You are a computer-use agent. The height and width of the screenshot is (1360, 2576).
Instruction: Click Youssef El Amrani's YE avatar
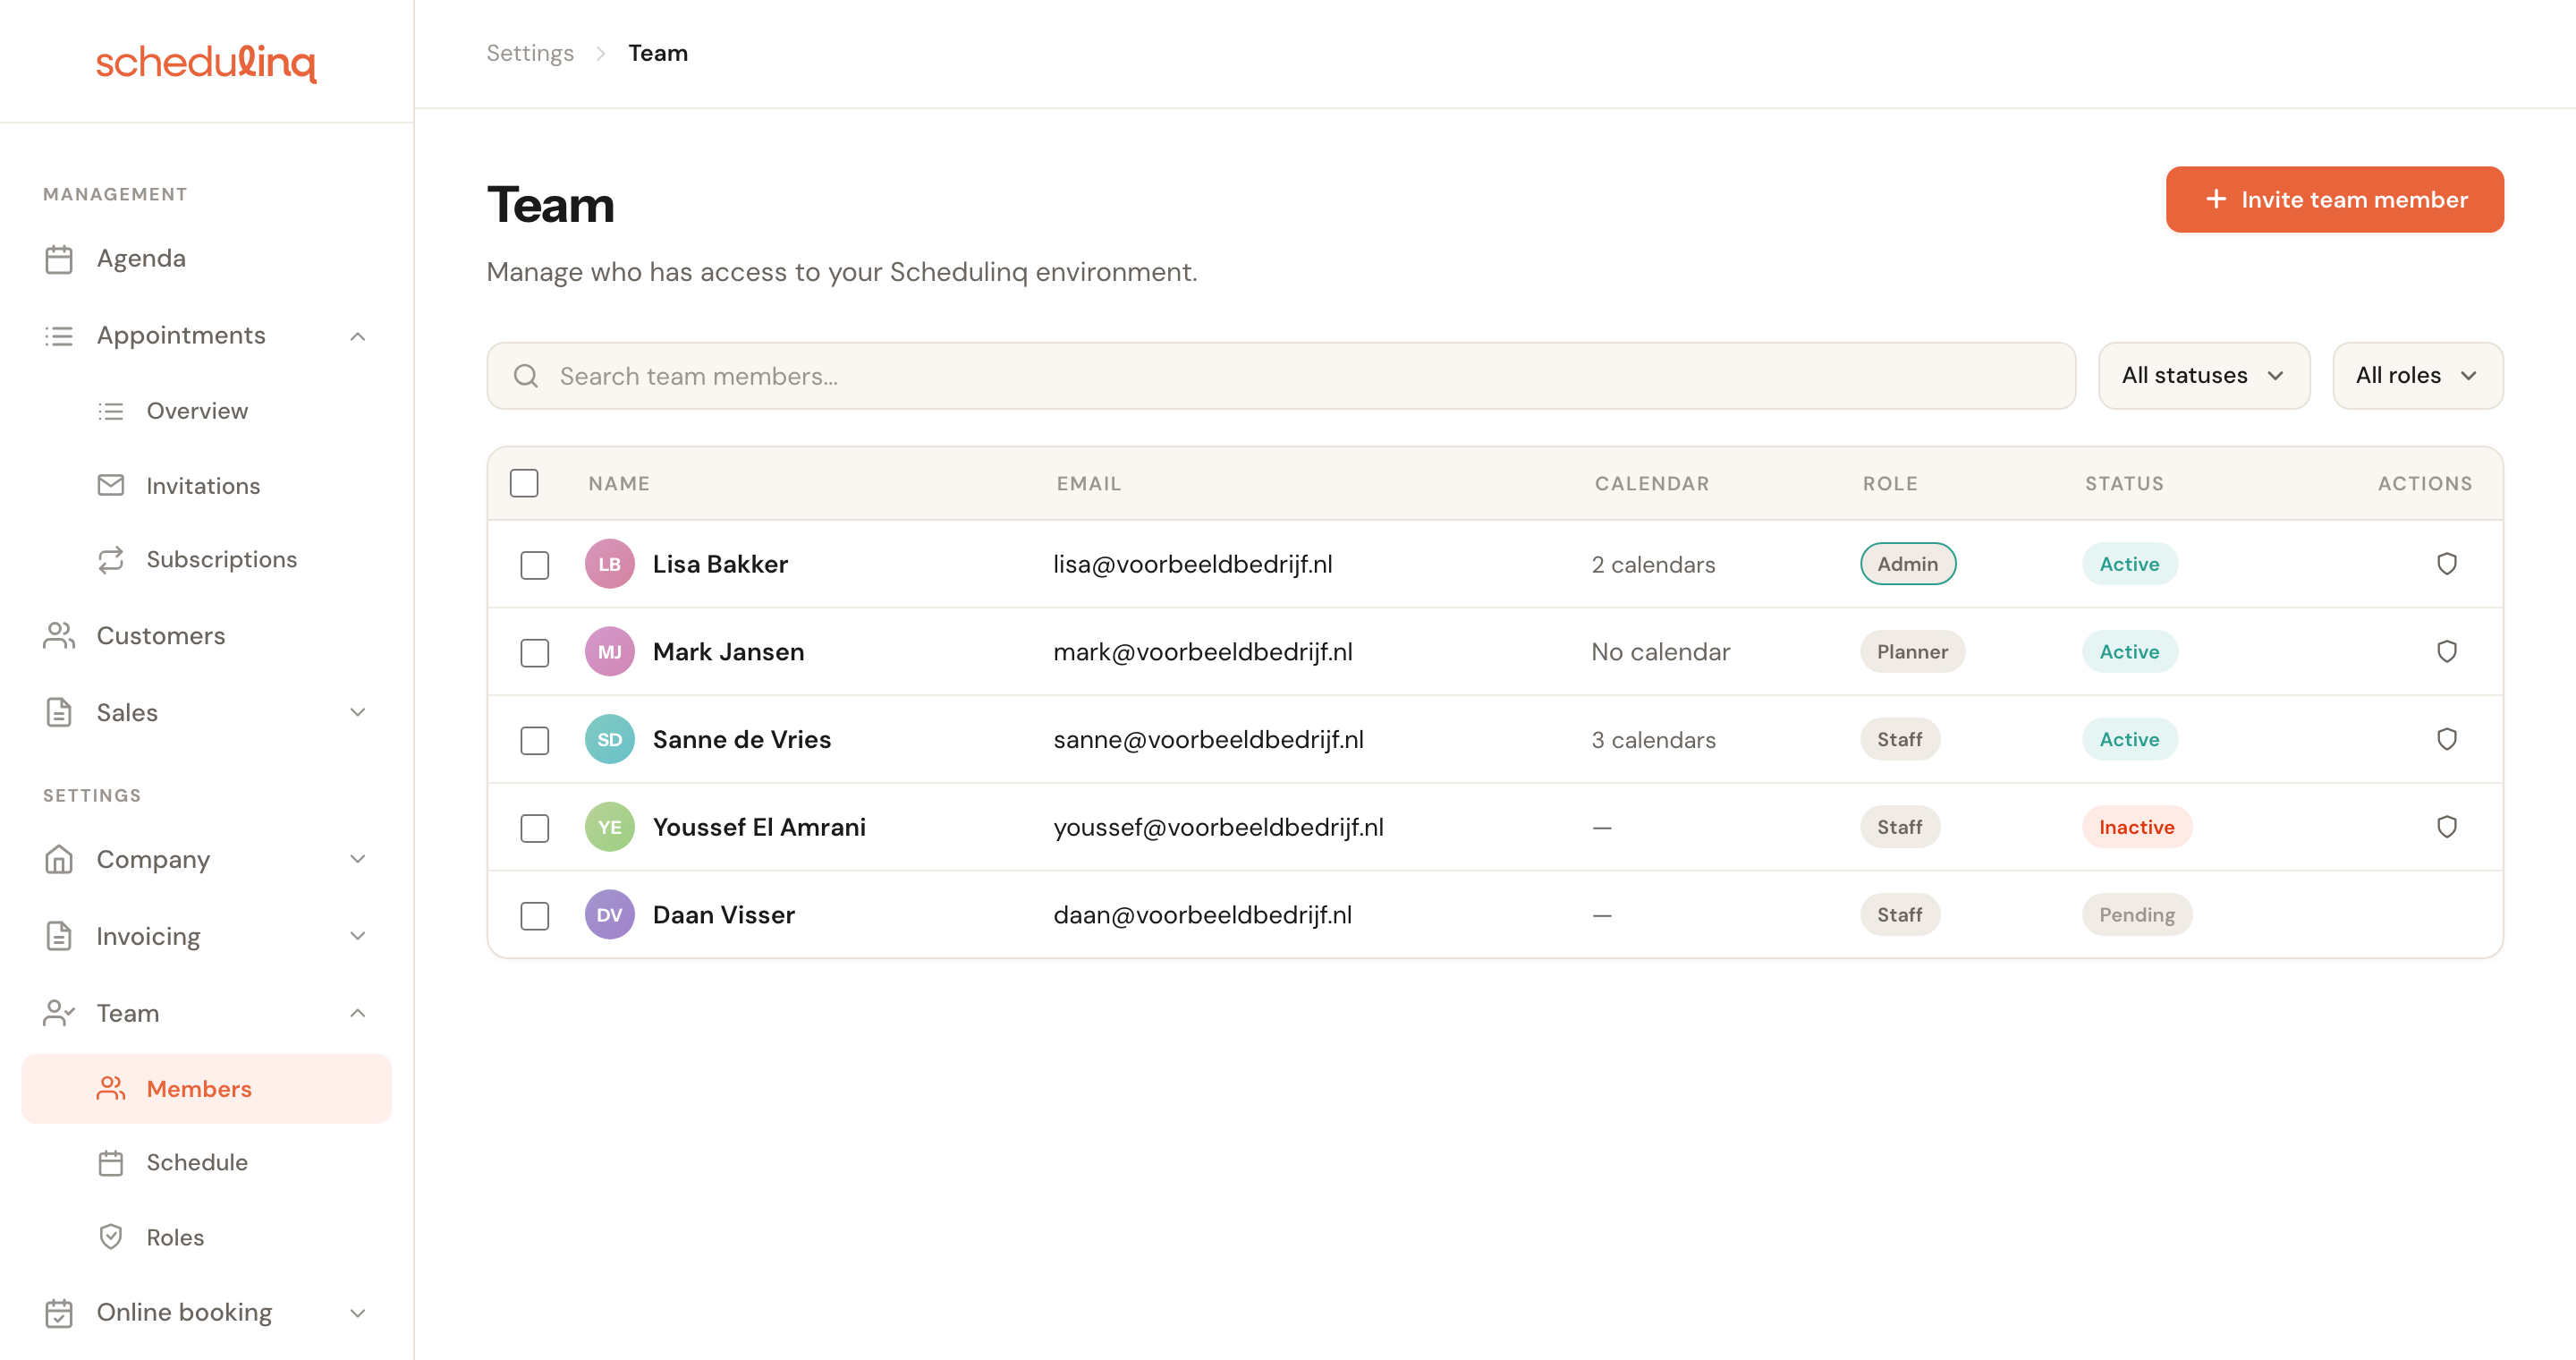point(609,827)
